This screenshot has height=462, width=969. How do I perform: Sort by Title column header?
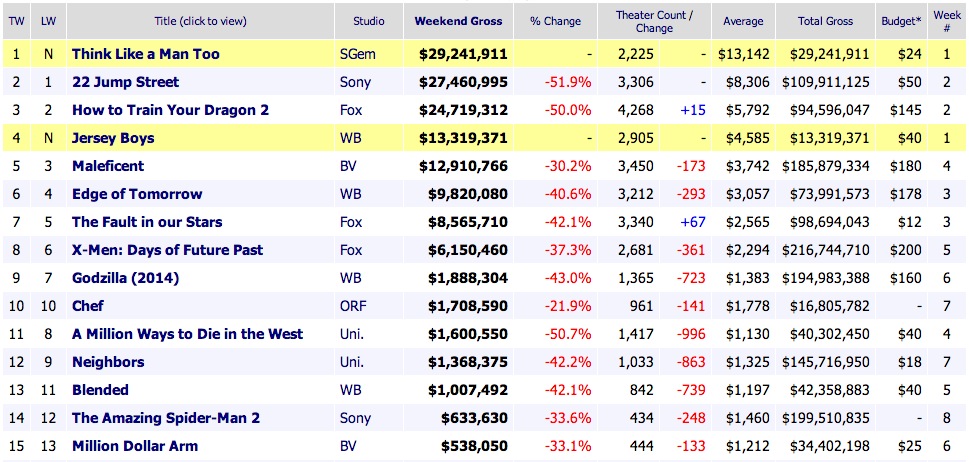tap(200, 21)
